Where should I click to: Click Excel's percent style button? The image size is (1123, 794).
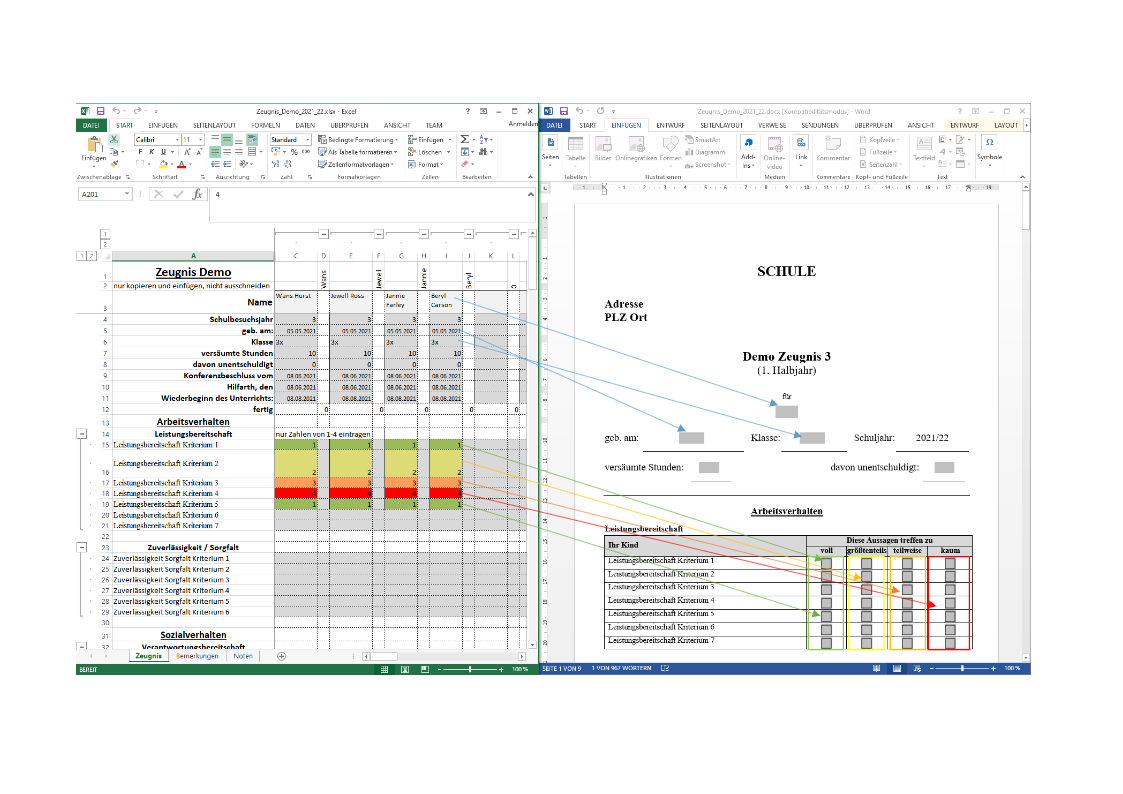click(x=294, y=152)
